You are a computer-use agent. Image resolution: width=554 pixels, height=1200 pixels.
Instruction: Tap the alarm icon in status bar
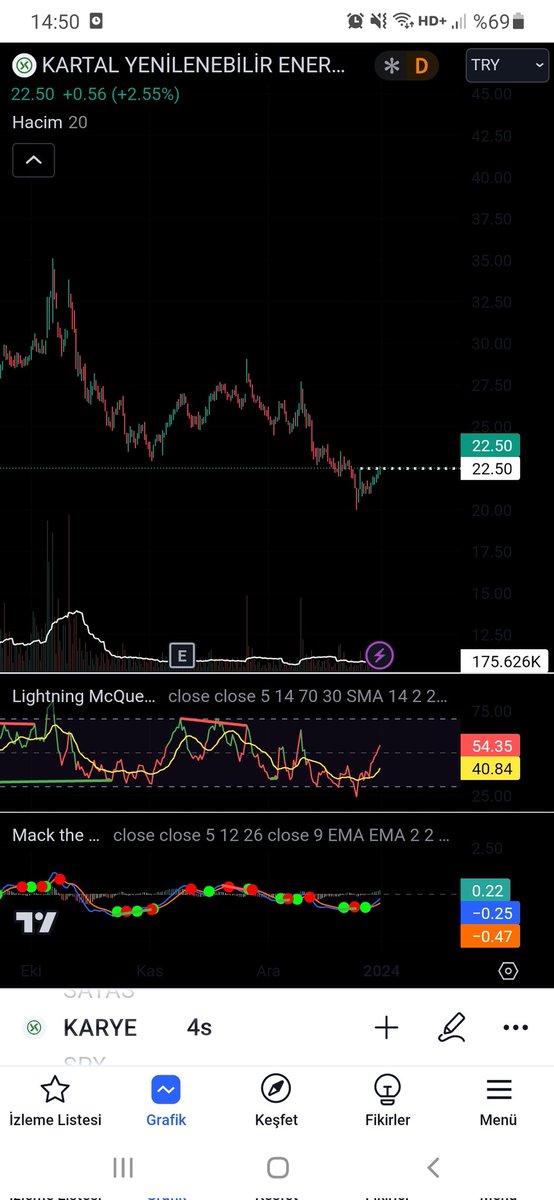[356, 21]
